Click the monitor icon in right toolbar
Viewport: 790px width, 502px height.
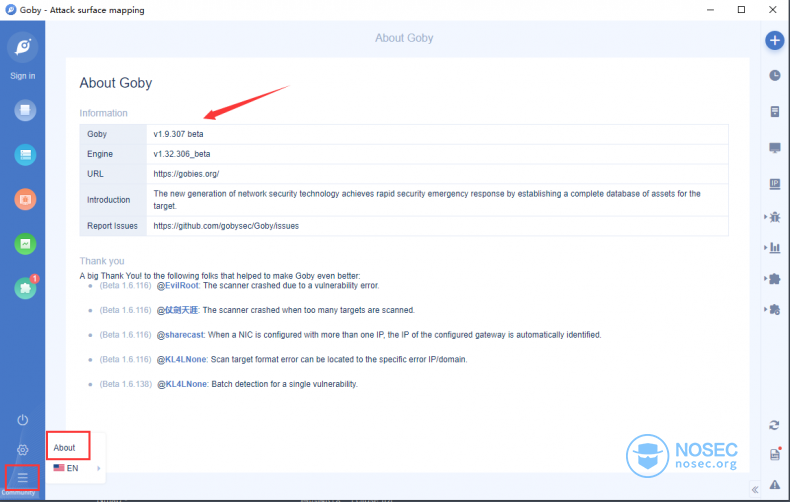click(x=775, y=148)
